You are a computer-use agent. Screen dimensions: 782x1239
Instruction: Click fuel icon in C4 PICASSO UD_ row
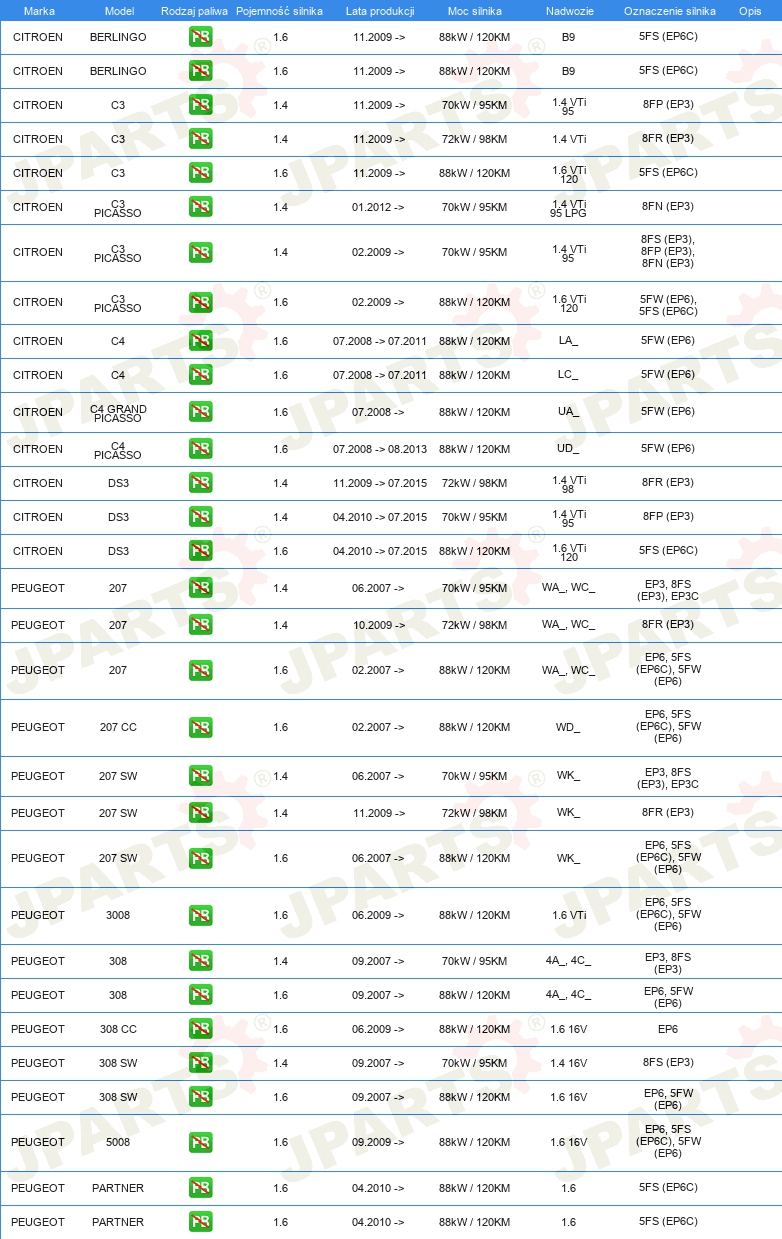pos(200,449)
